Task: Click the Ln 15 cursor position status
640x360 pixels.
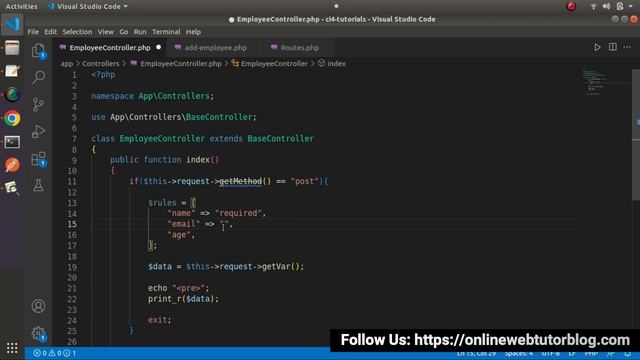Action: [x=476, y=353]
